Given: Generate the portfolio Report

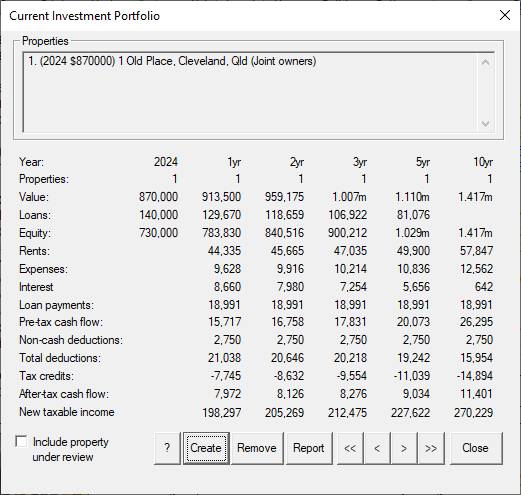Looking at the screenshot, I should 309,448.
